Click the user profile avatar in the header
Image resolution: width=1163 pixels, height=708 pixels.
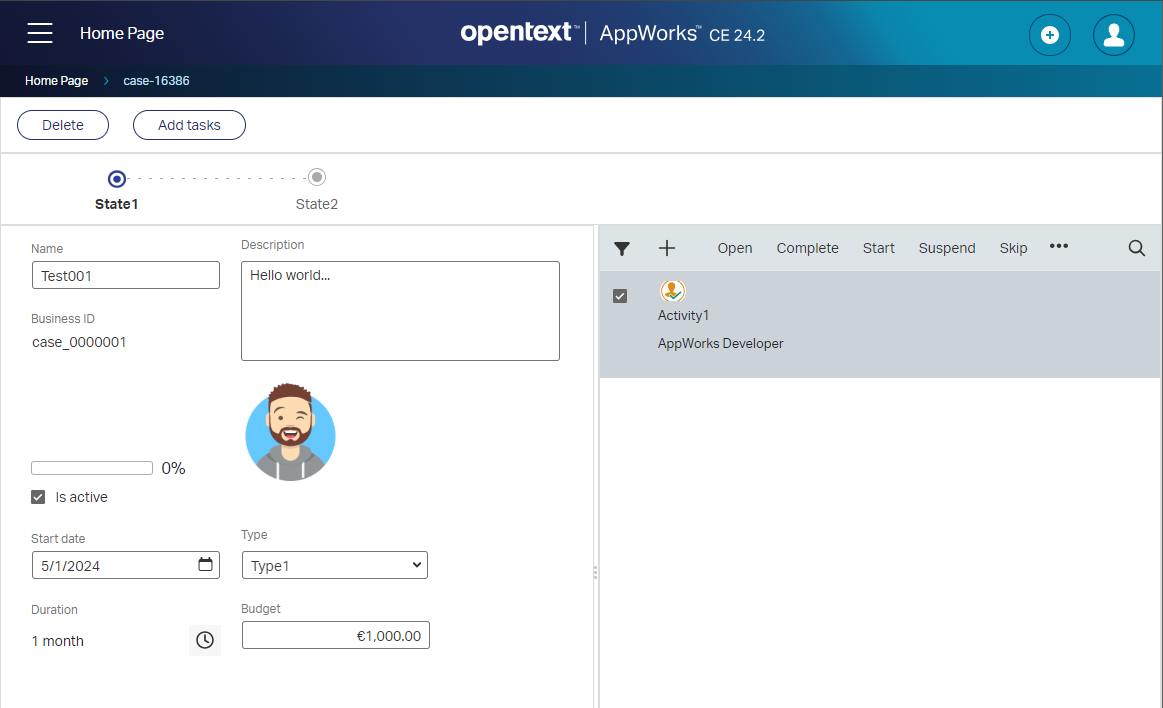click(x=1113, y=35)
